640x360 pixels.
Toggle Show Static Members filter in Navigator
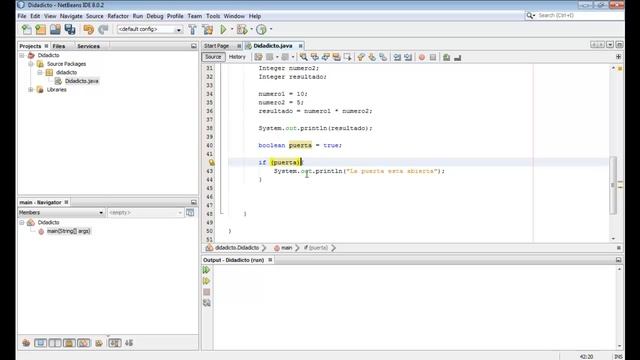55,343
